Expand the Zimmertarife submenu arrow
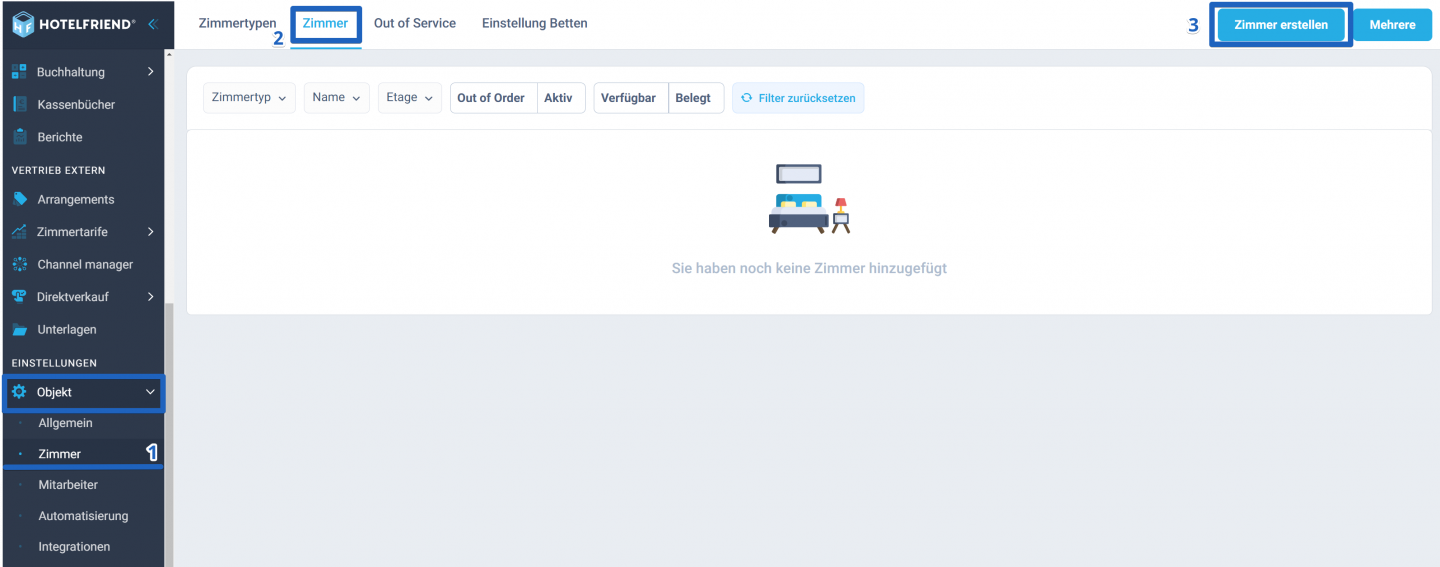The width and height of the screenshot is (1440, 567). point(150,232)
